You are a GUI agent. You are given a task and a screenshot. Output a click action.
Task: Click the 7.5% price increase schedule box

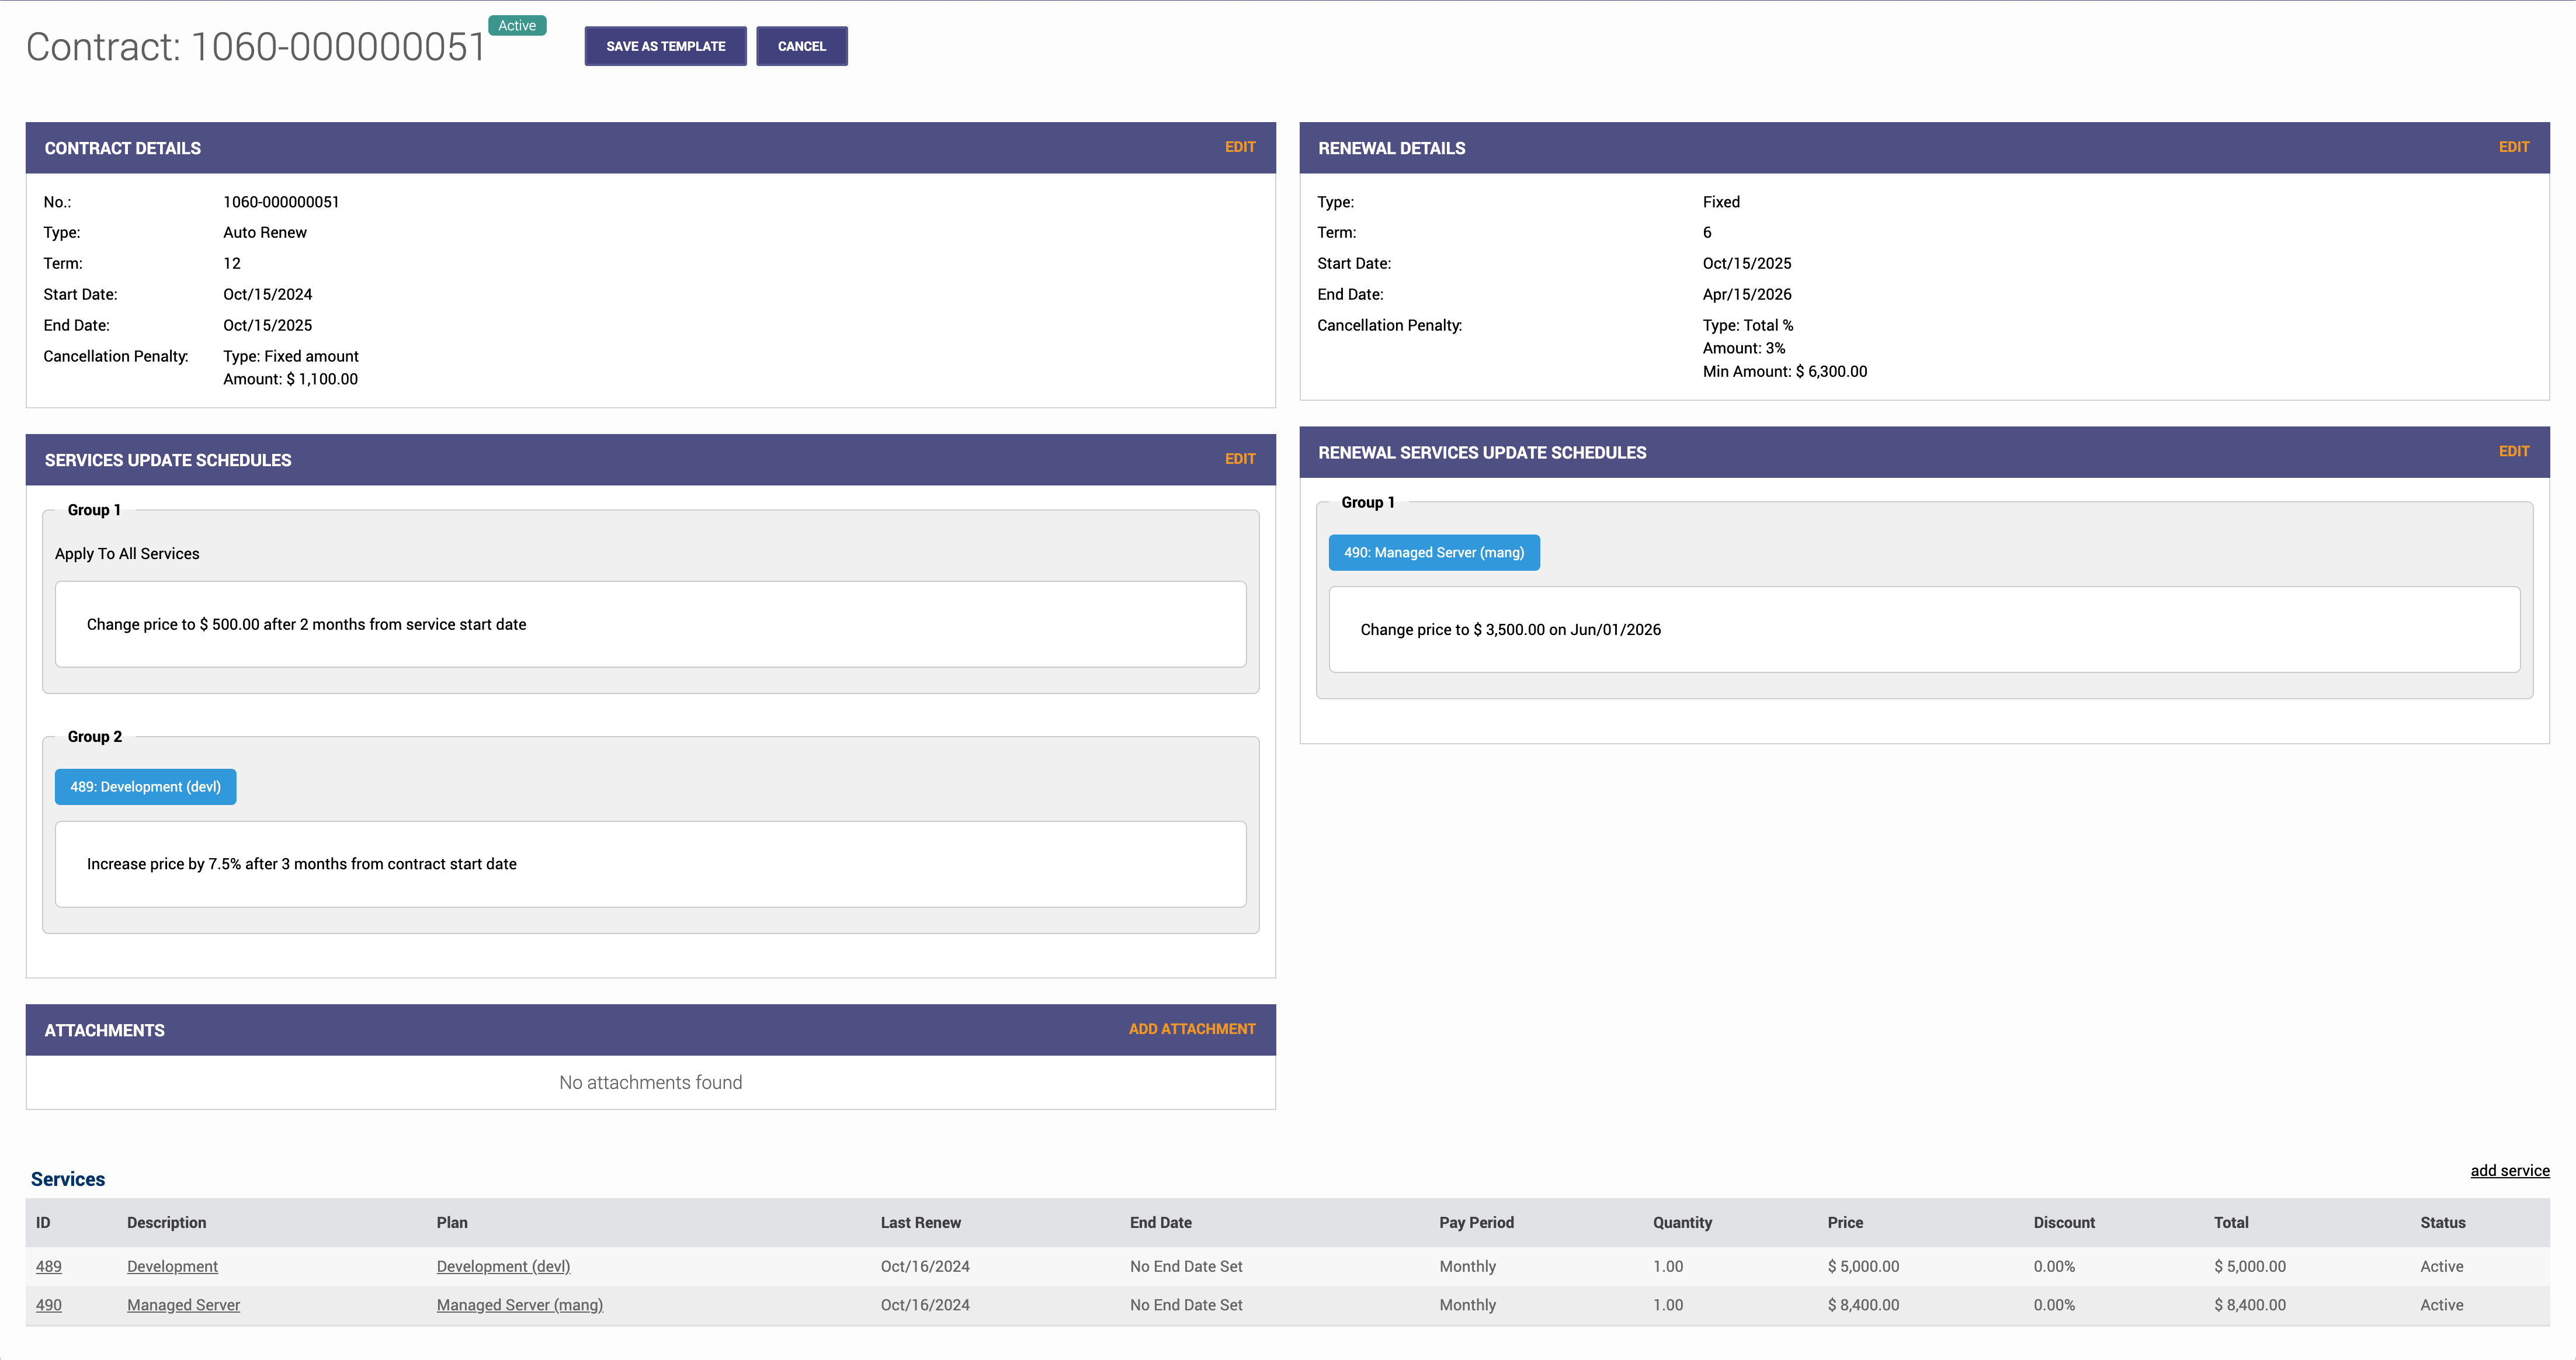(x=650, y=864)
